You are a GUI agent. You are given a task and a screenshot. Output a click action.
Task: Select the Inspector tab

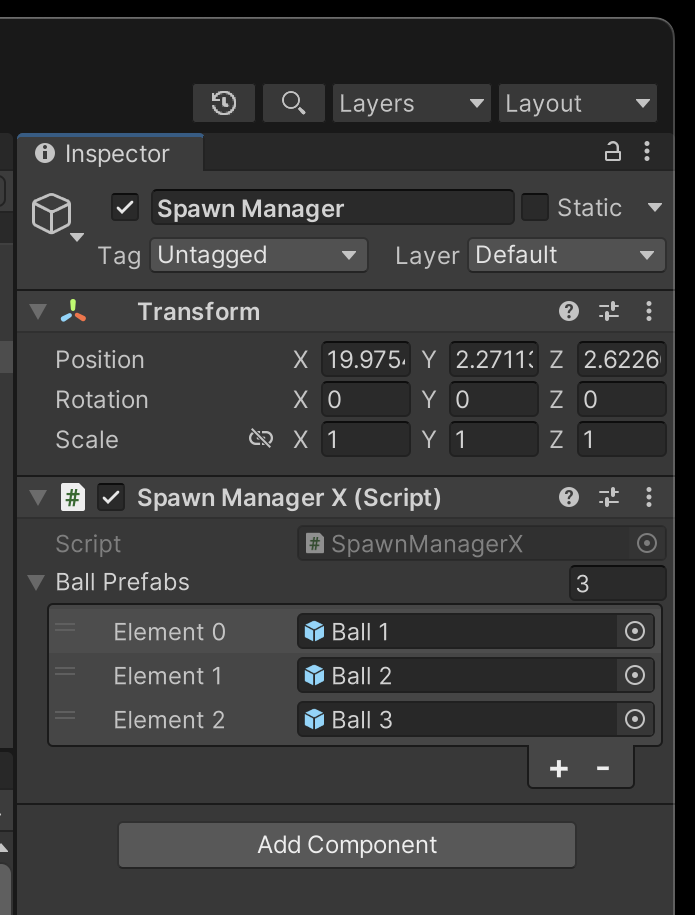[110, 152]
